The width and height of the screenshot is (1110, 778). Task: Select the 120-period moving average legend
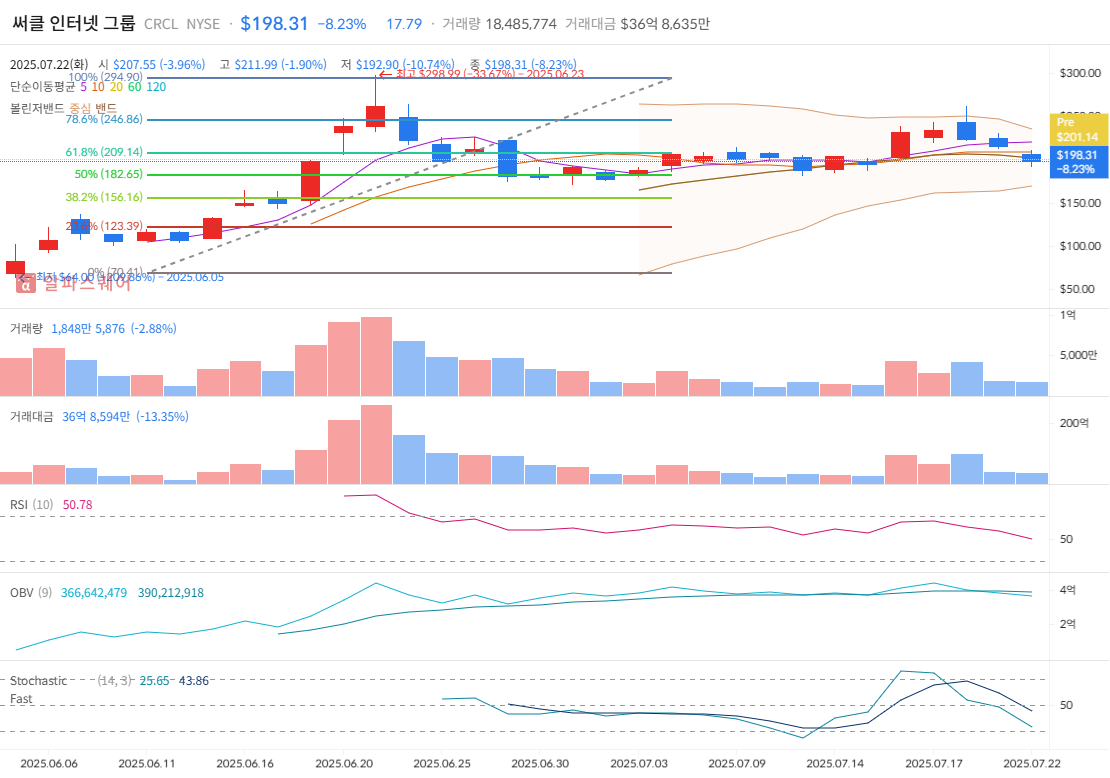click(156, 87)
